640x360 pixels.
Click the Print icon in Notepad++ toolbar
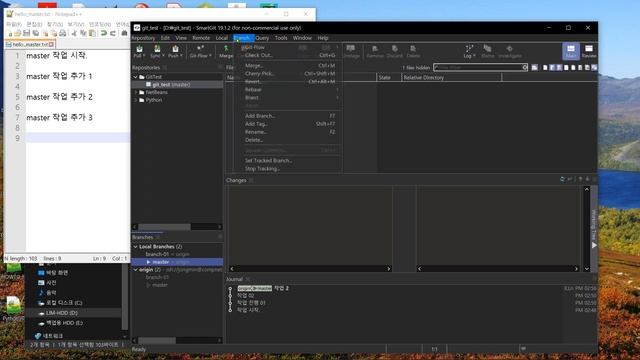62,33
